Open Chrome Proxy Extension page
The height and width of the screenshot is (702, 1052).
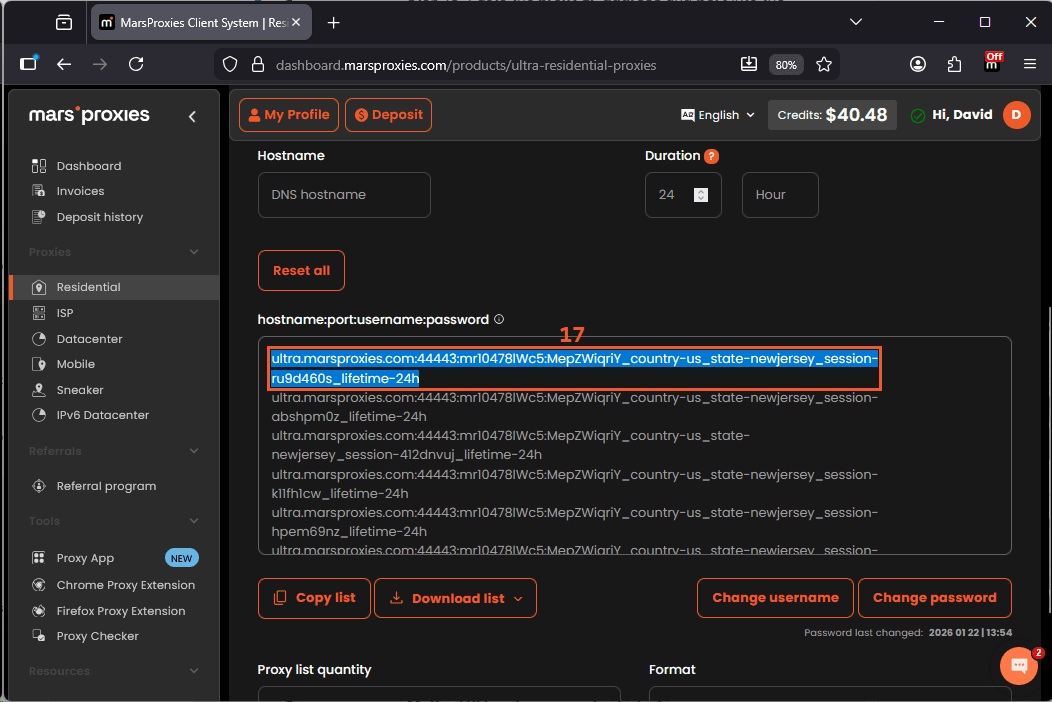click(125, 585)
